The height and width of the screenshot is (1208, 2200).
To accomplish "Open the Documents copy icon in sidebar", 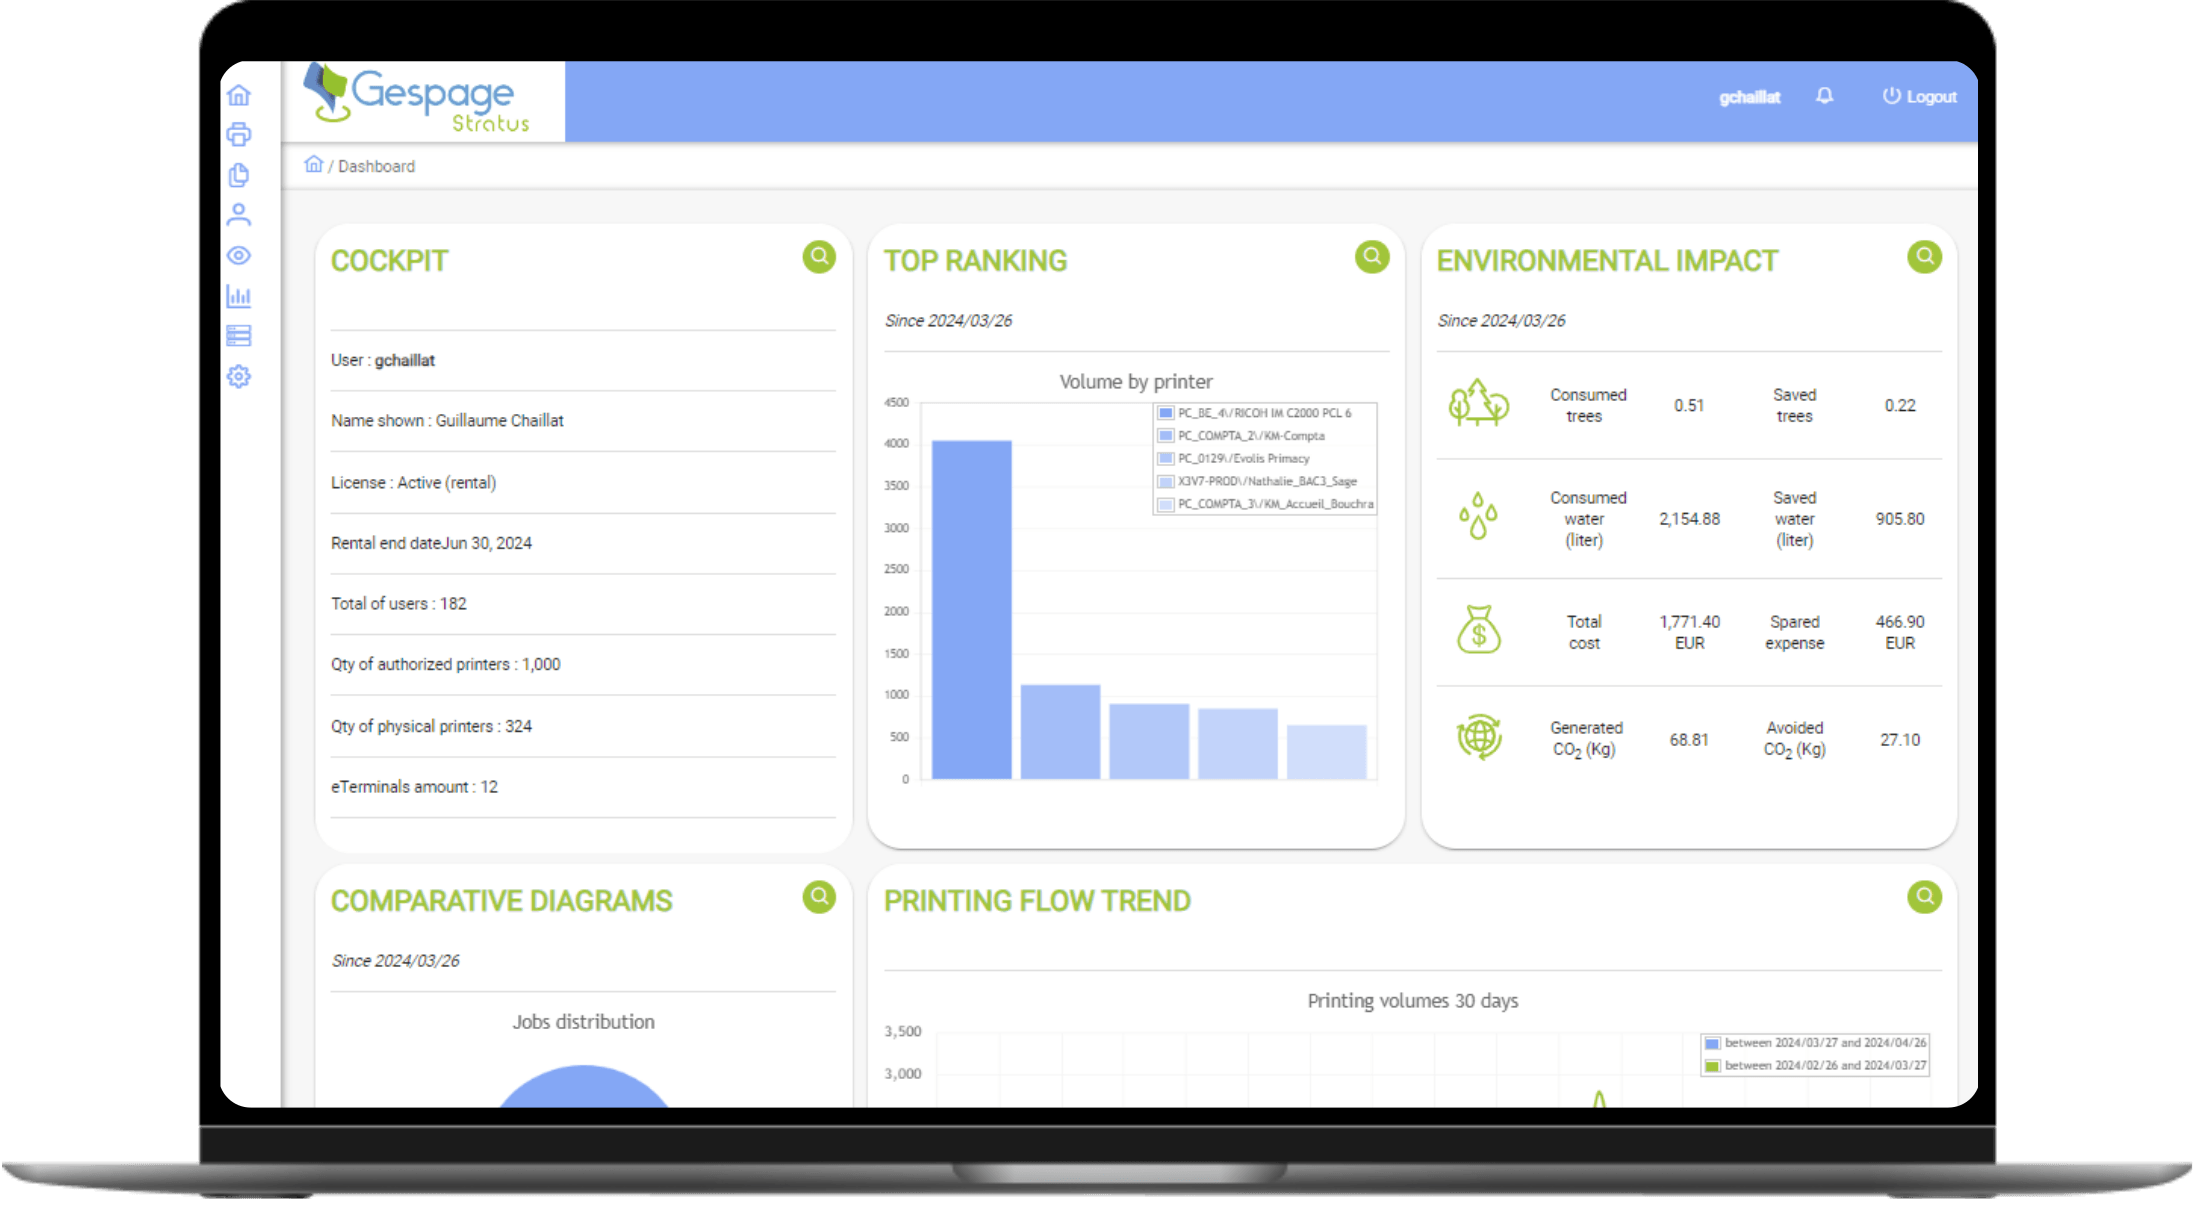I will tap(239, 175).
